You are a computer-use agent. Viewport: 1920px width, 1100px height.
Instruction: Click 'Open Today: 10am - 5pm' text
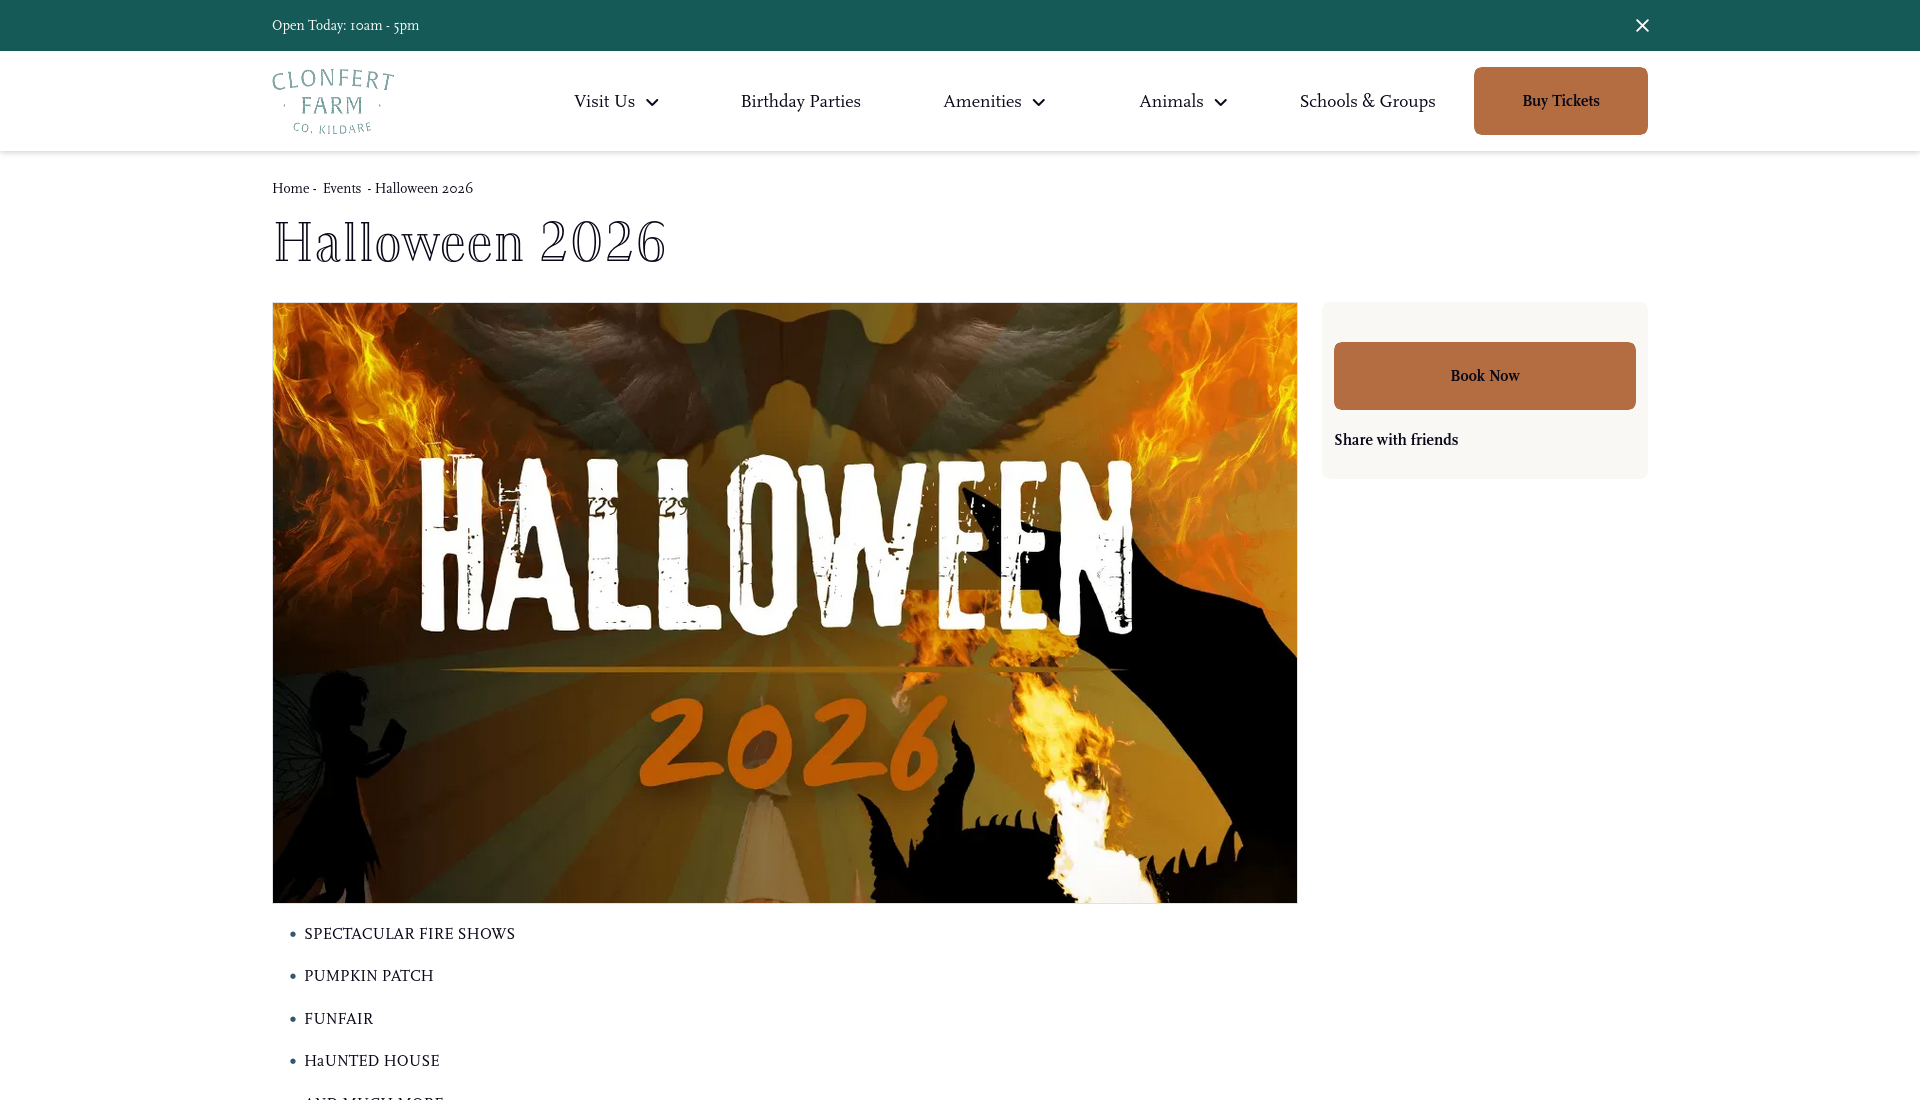click(345, 25)
